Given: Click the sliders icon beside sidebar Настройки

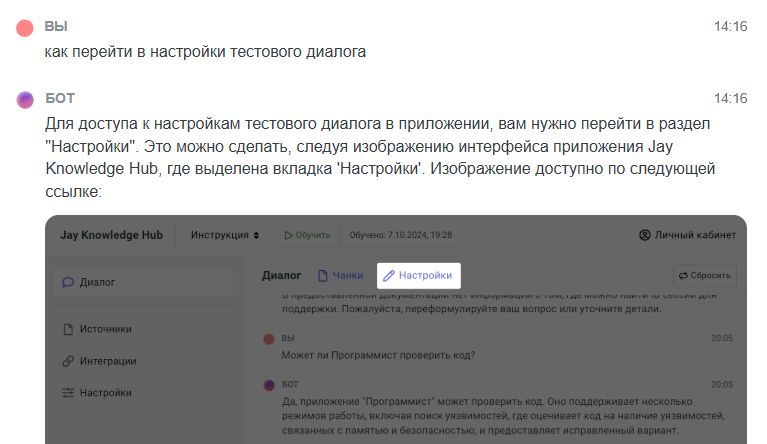Looking at the screenshot, I should (68, 393).
